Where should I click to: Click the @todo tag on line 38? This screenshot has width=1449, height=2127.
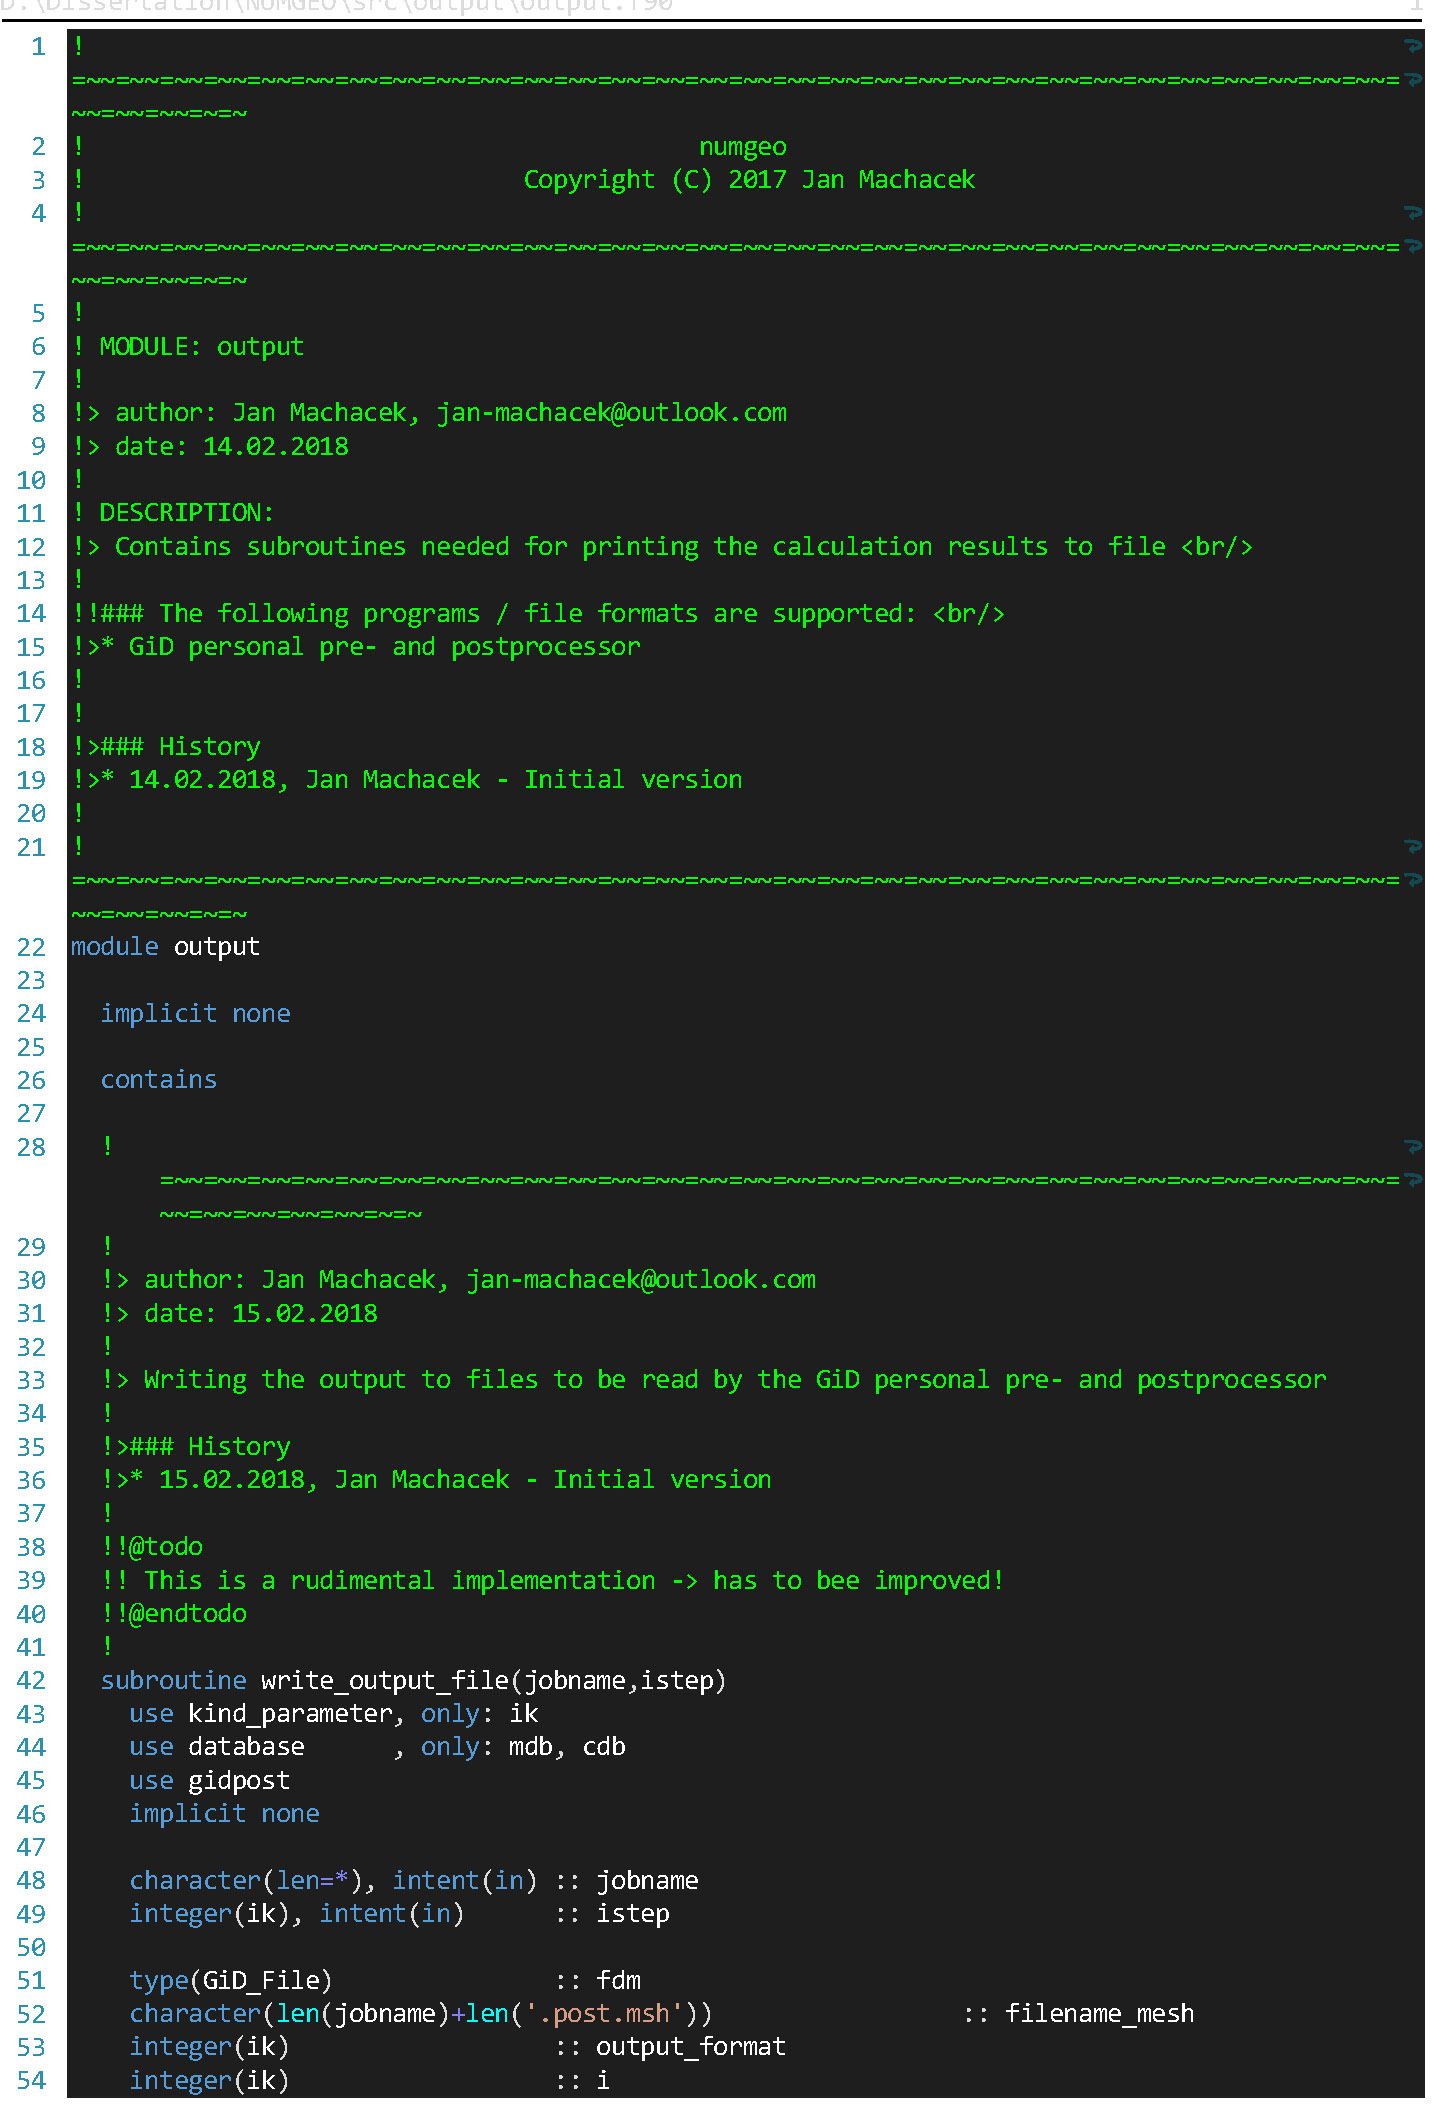coord(166,1547)
